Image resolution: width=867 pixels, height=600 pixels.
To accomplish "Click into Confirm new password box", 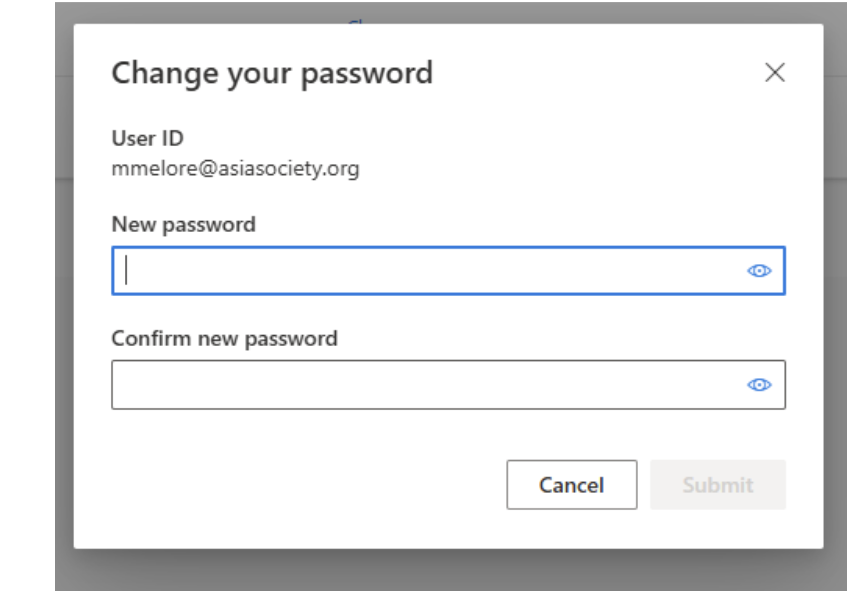I will click(x=430, y=385).
